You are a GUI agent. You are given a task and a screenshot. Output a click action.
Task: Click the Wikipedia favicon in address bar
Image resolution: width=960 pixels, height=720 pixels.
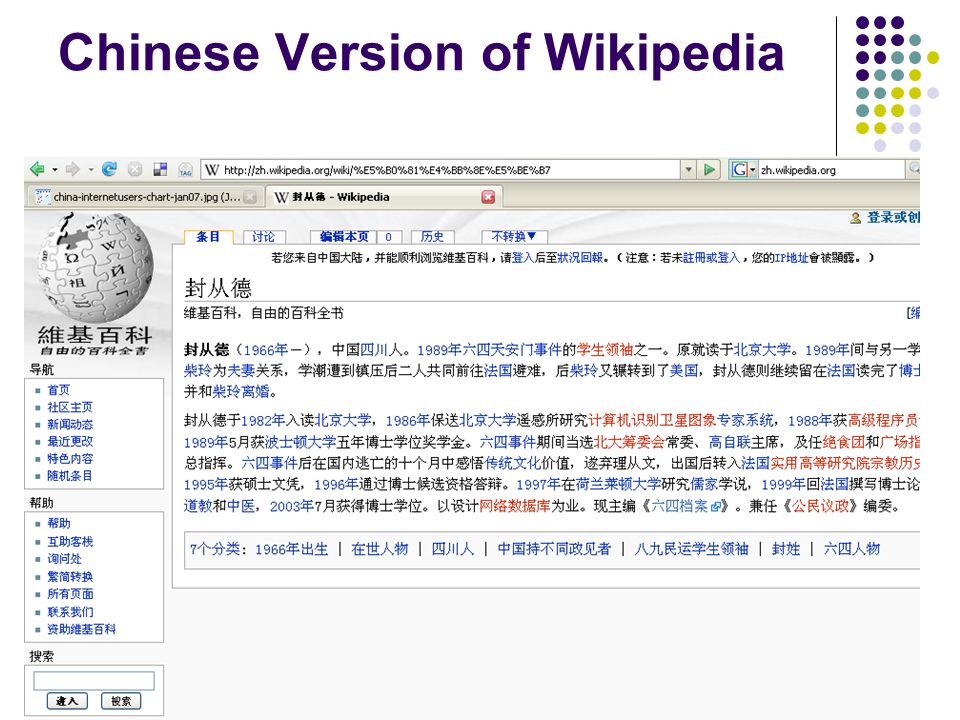pyautogui.click(x=212, y=170)
